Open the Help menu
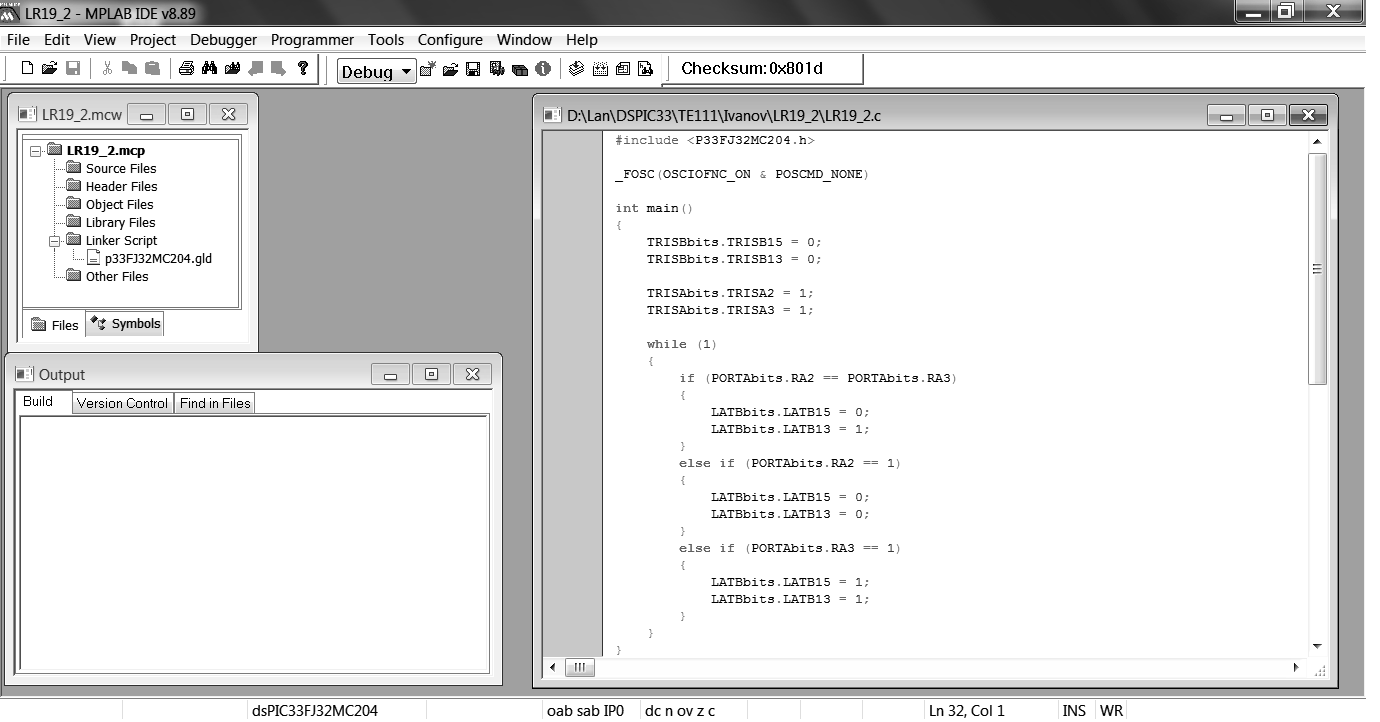The image size is (1380, 722). tap(582, 40)
